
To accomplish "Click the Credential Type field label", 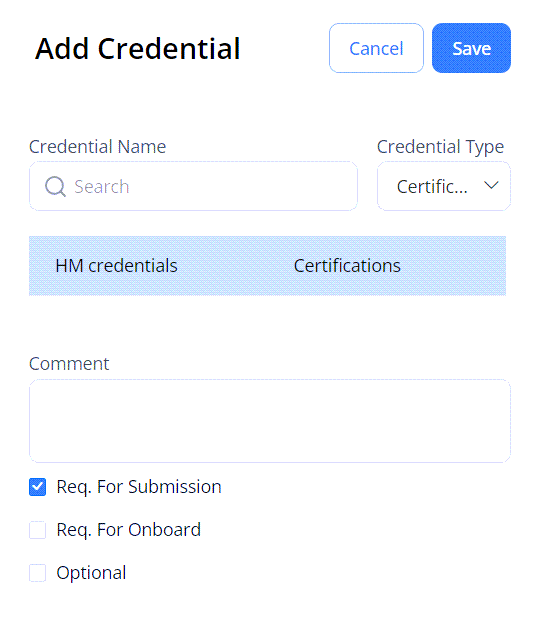I will pyautogui.click(x=440, y=147).
